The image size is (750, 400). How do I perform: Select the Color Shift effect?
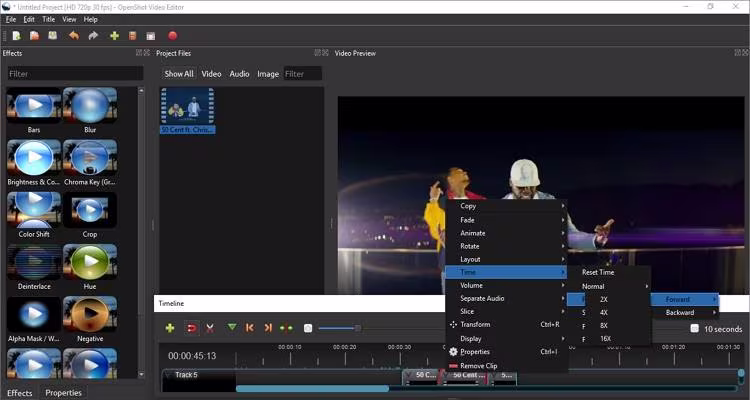[34, 215]
